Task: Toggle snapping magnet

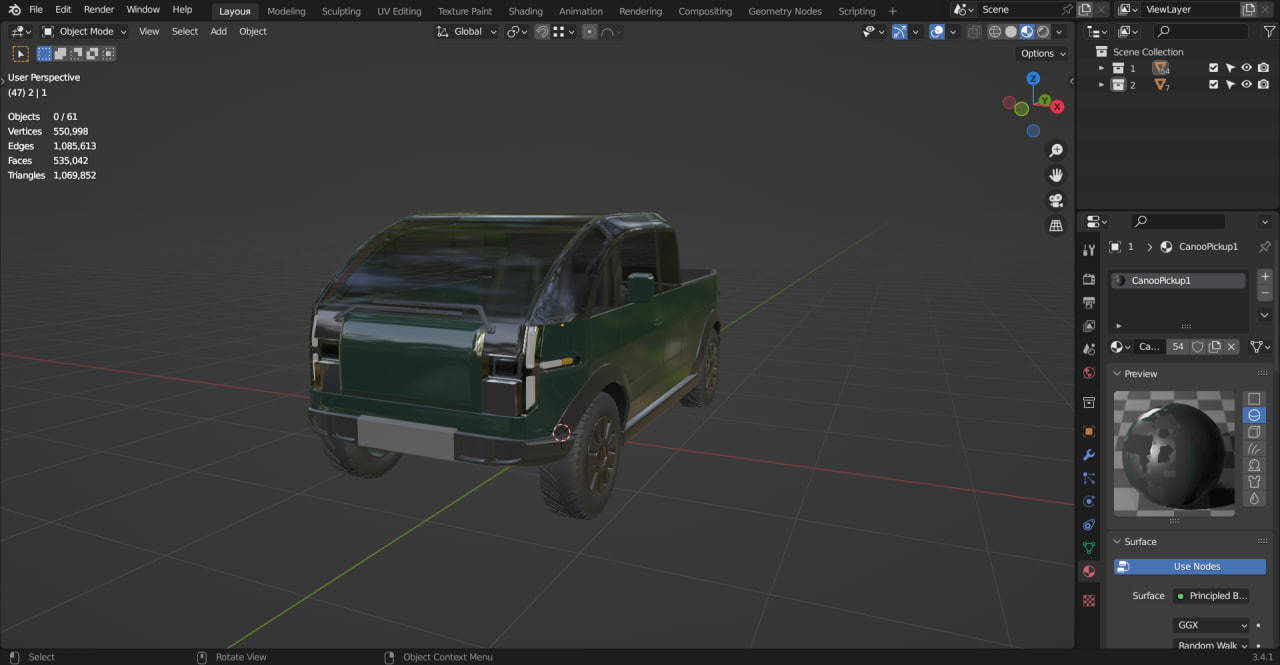Action: tap(542, 31)
